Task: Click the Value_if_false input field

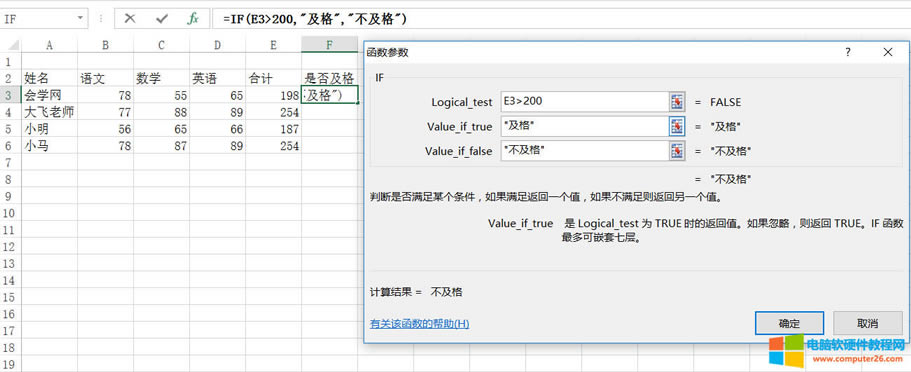Action: point(585,151)
